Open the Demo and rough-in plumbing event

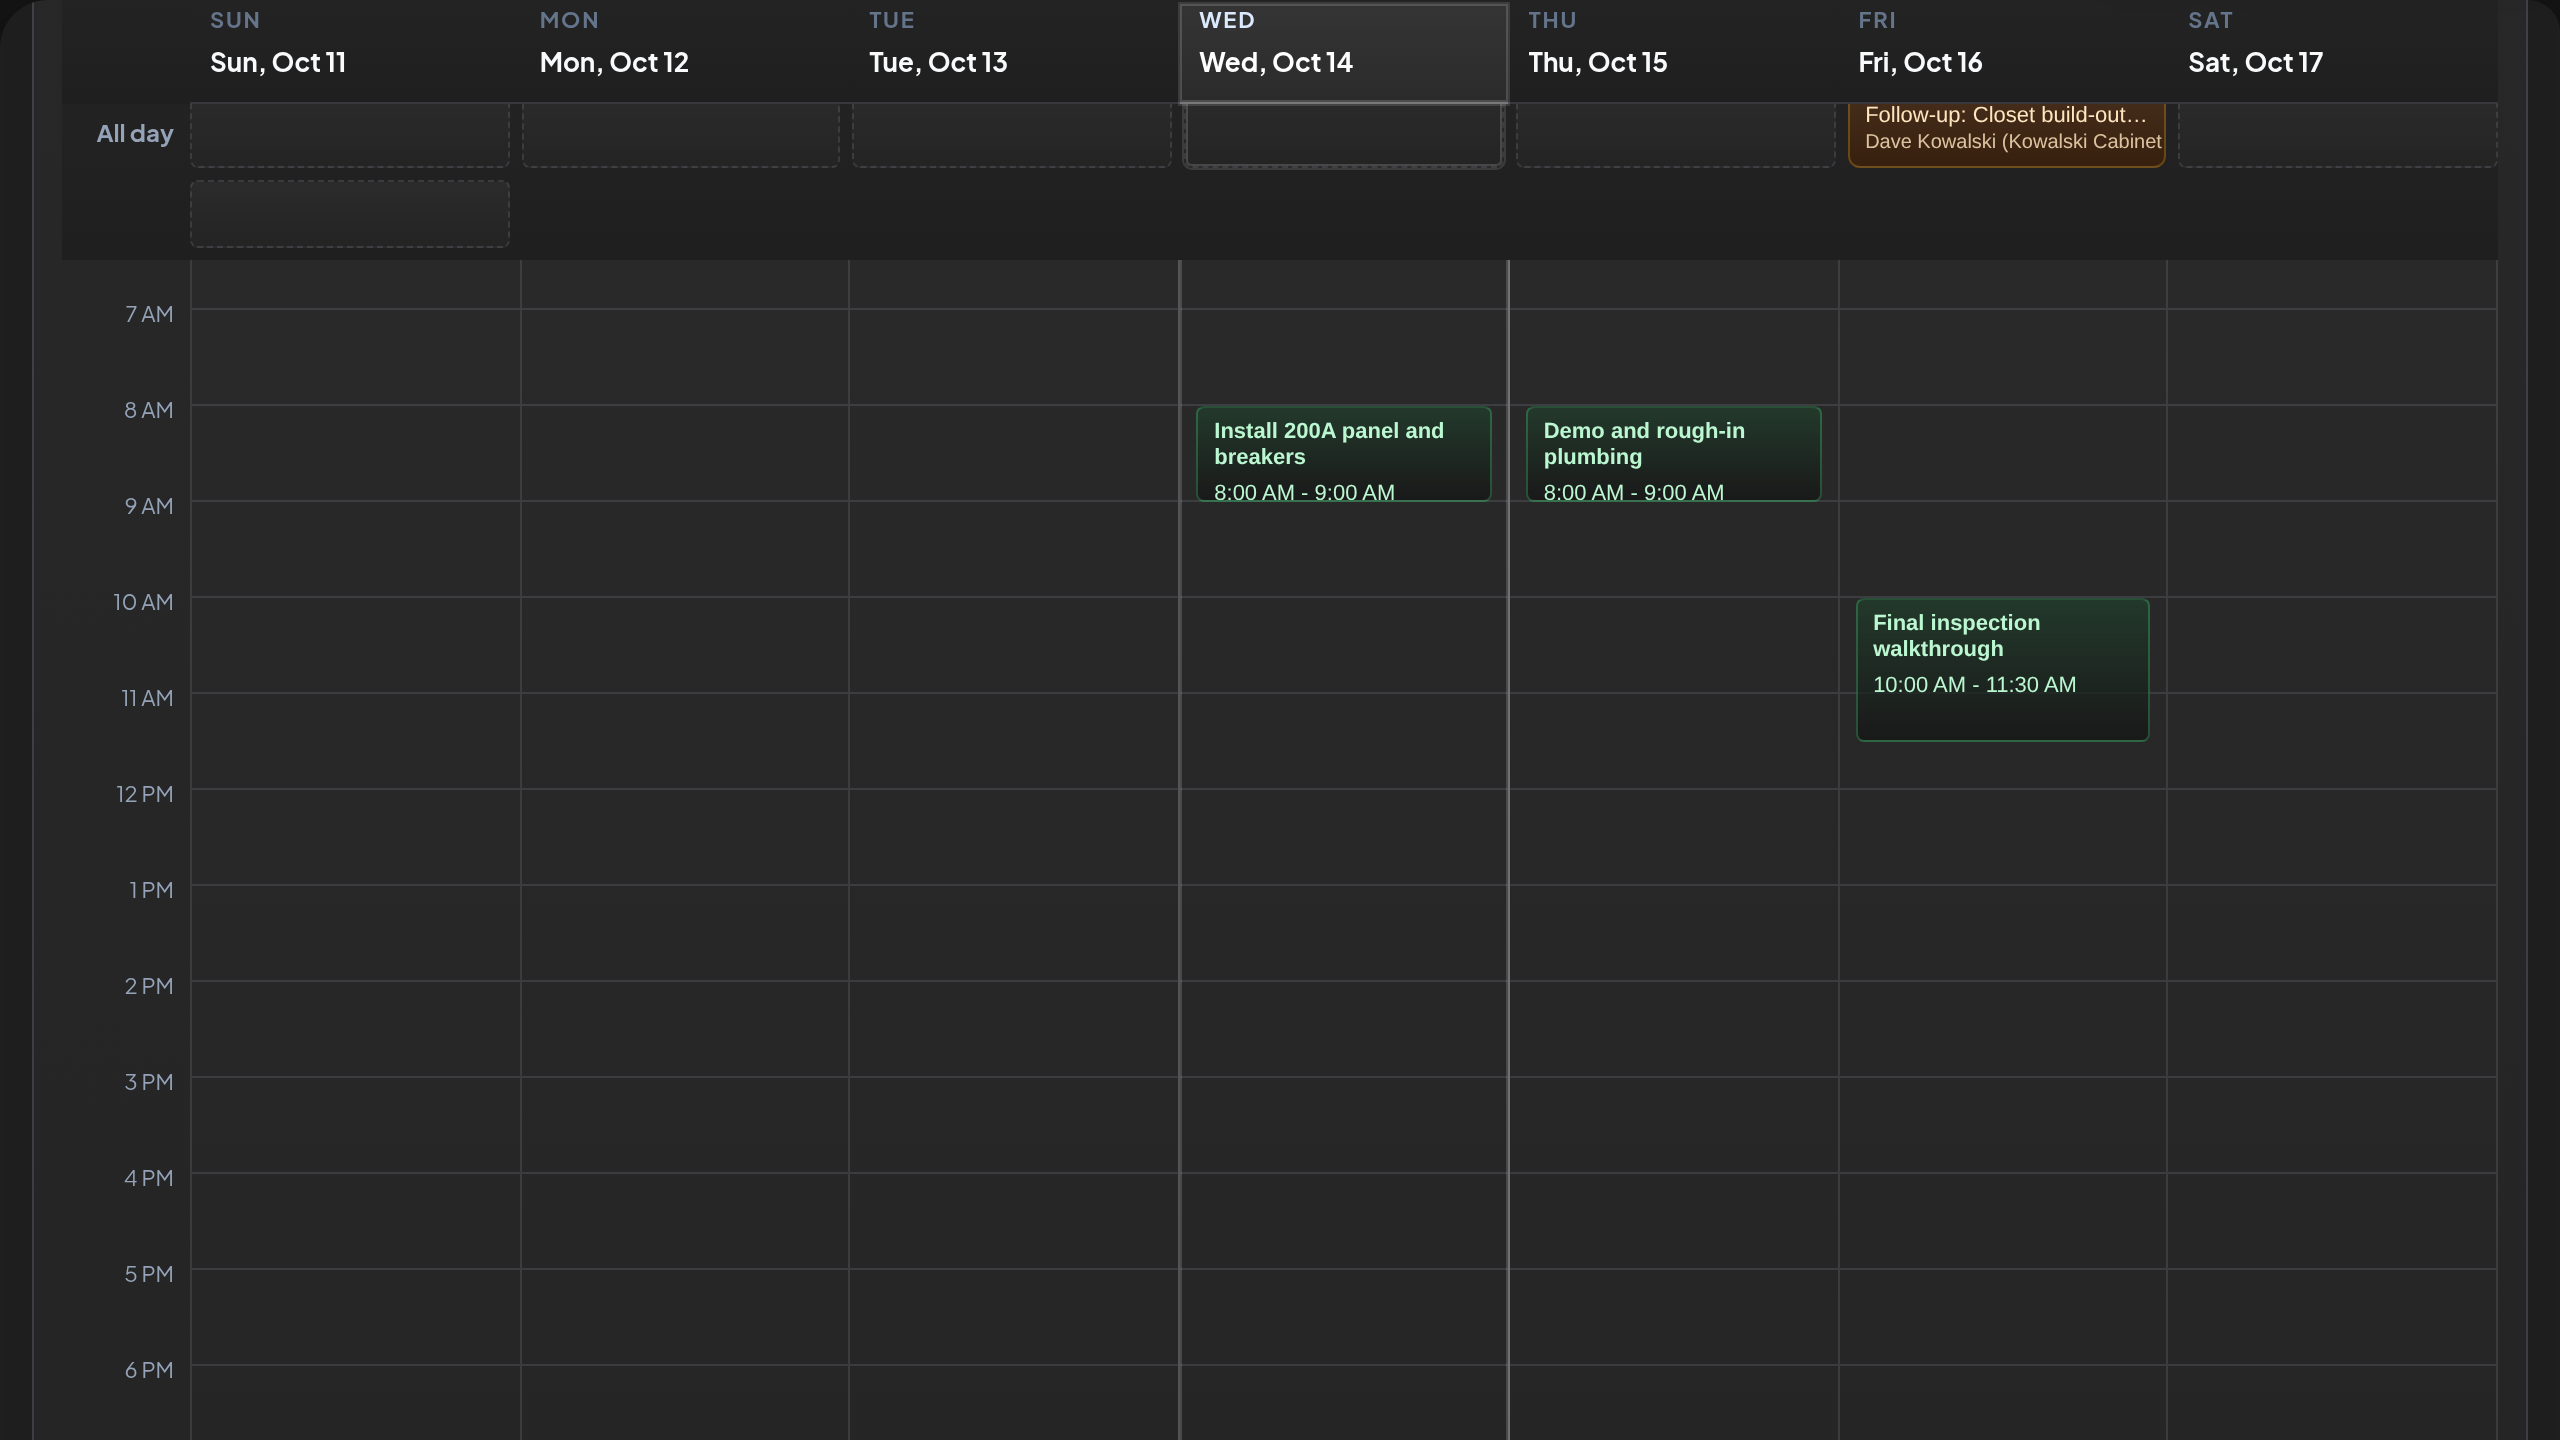(x=1673, y=454)
